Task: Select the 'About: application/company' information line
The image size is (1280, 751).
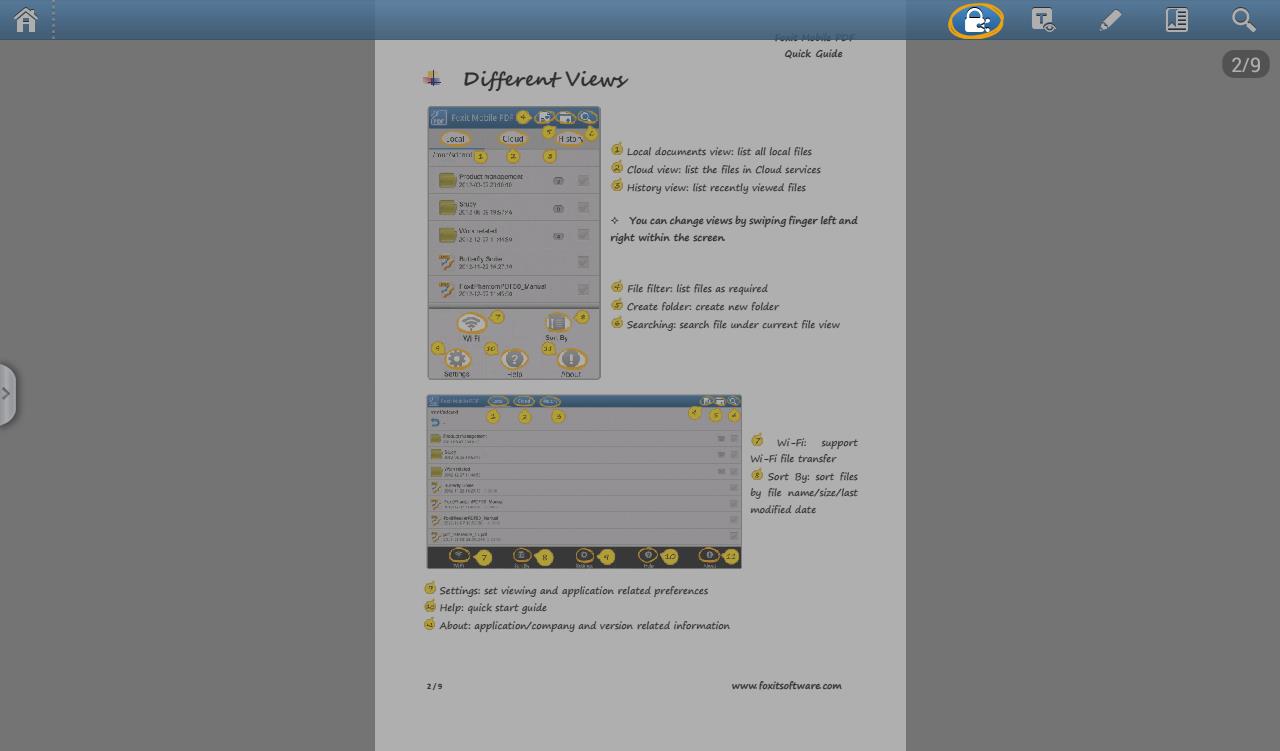Action: coord(584,626)
